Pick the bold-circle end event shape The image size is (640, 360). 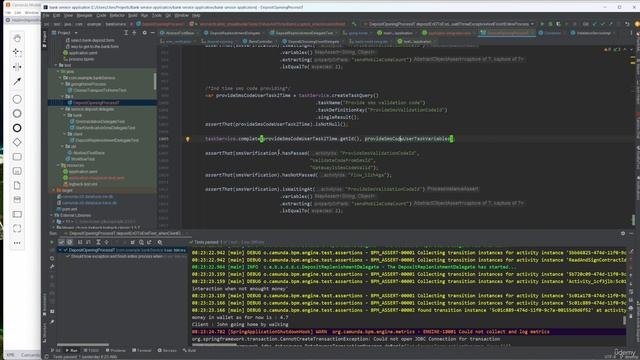coord(17,128)
